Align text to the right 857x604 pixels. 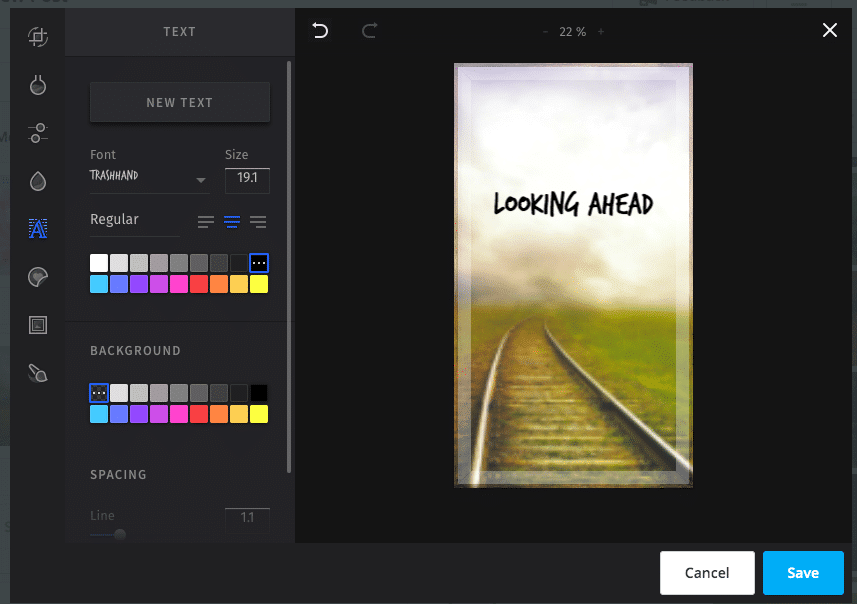pos(258,221)
